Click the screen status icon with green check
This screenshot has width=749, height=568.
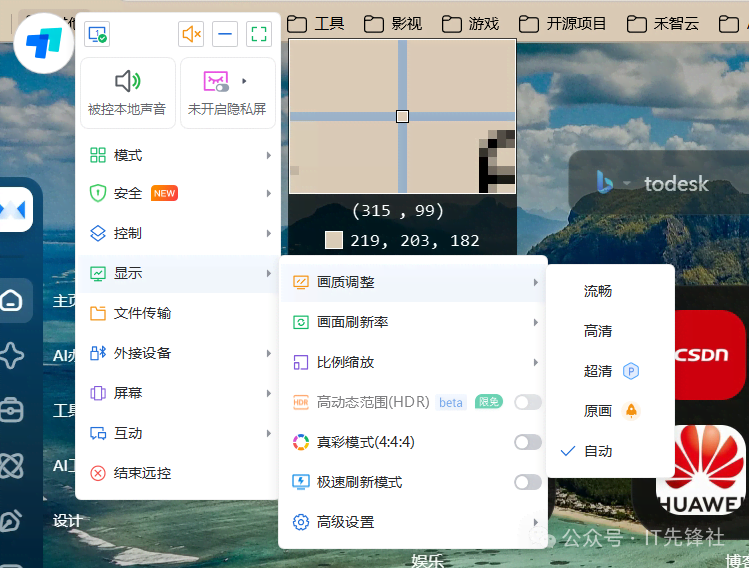[97, 34]
